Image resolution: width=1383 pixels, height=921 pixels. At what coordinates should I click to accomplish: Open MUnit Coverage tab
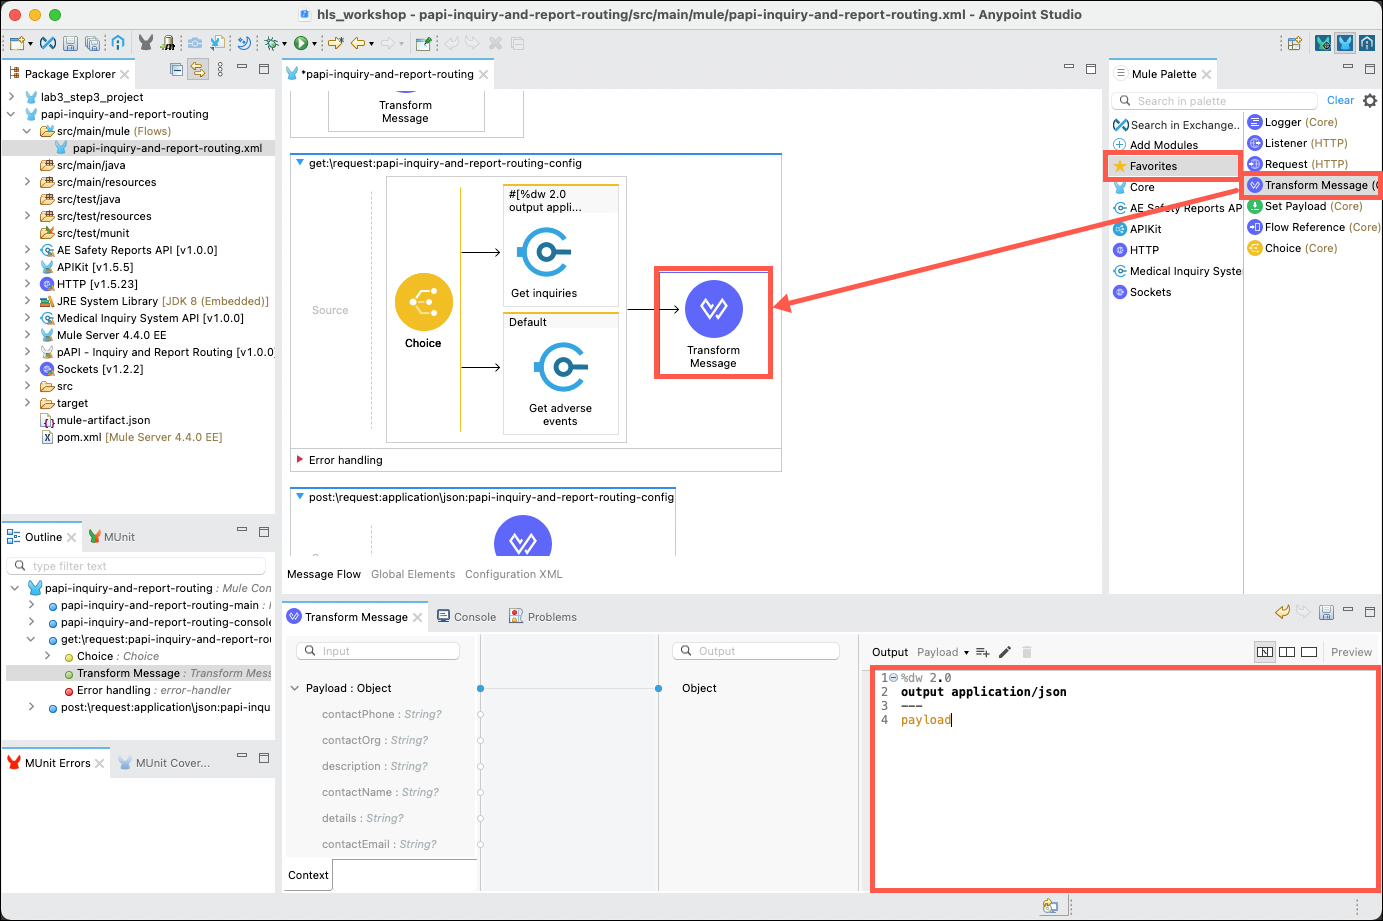(165, 763)
